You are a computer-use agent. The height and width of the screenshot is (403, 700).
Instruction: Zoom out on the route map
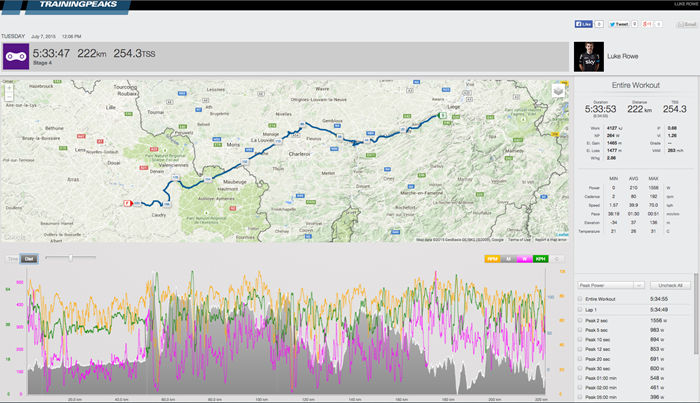pos(8,96)
